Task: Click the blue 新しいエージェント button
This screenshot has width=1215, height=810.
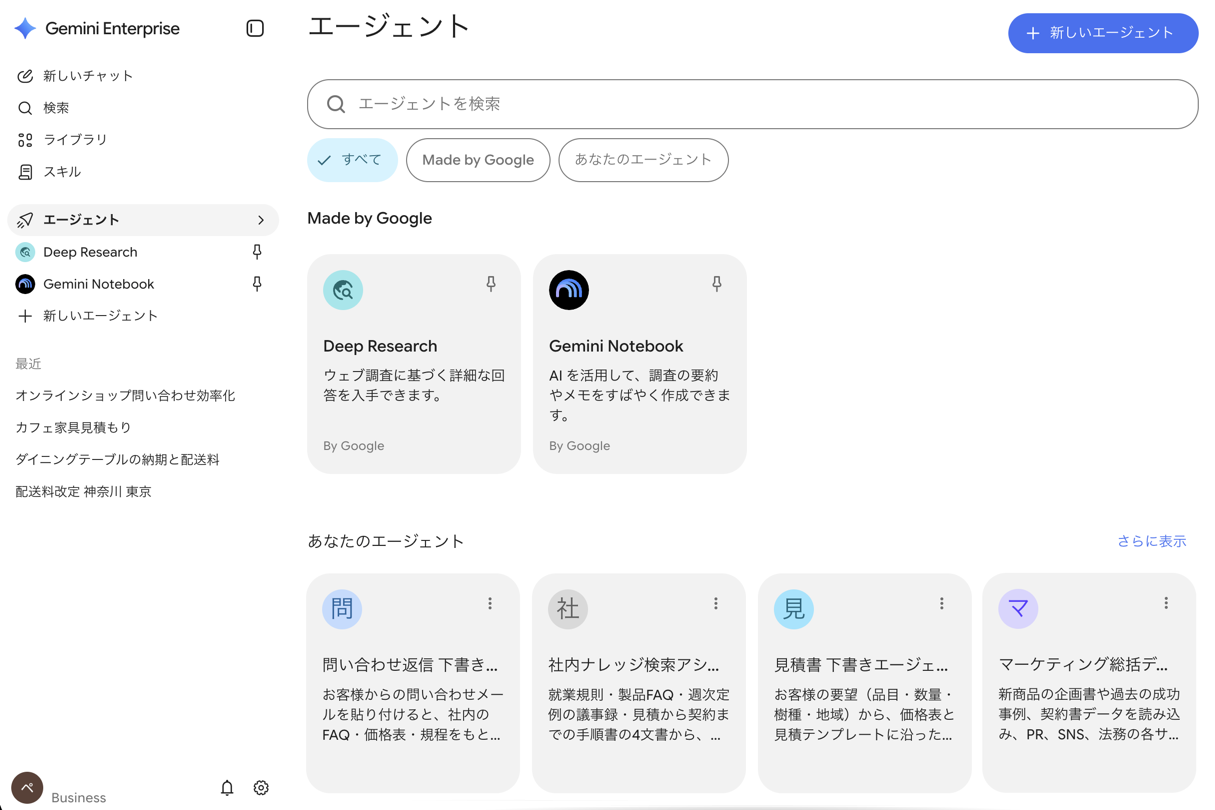Action: tap(1103, 33)
